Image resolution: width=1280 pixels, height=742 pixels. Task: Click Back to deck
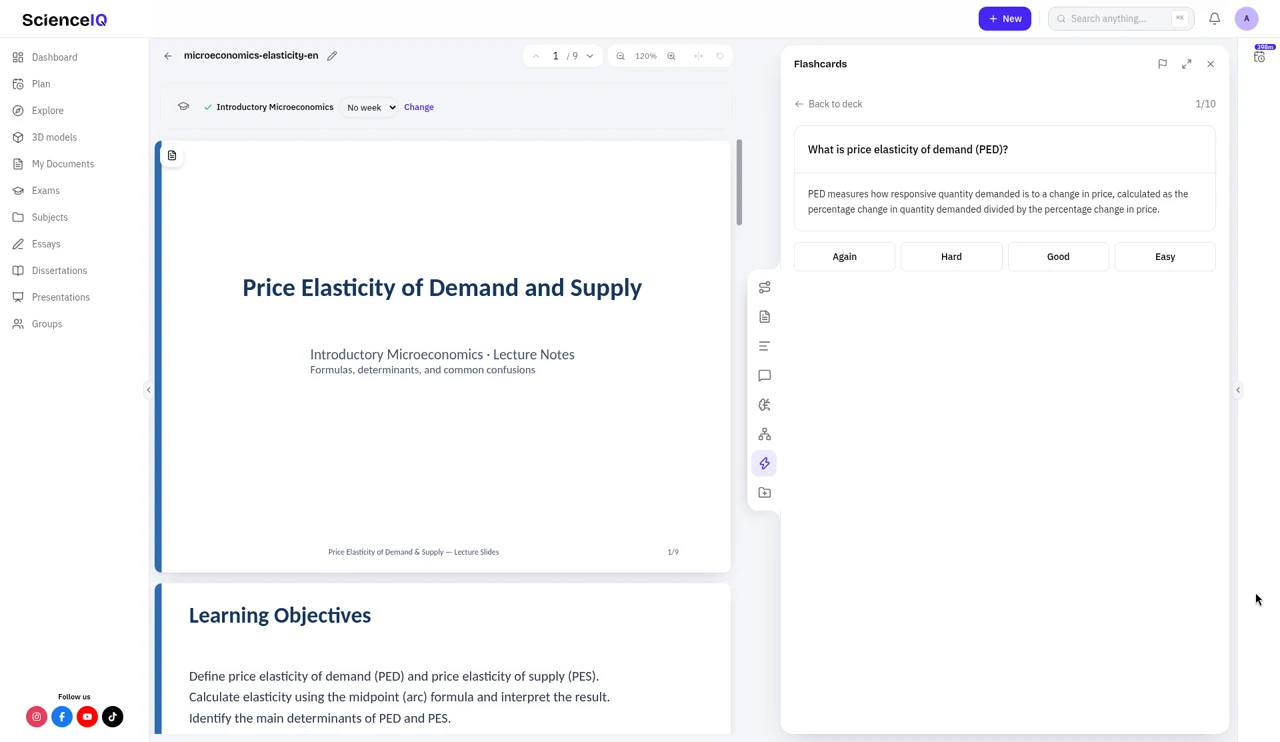pyautogui.click(x=828, y=104)
